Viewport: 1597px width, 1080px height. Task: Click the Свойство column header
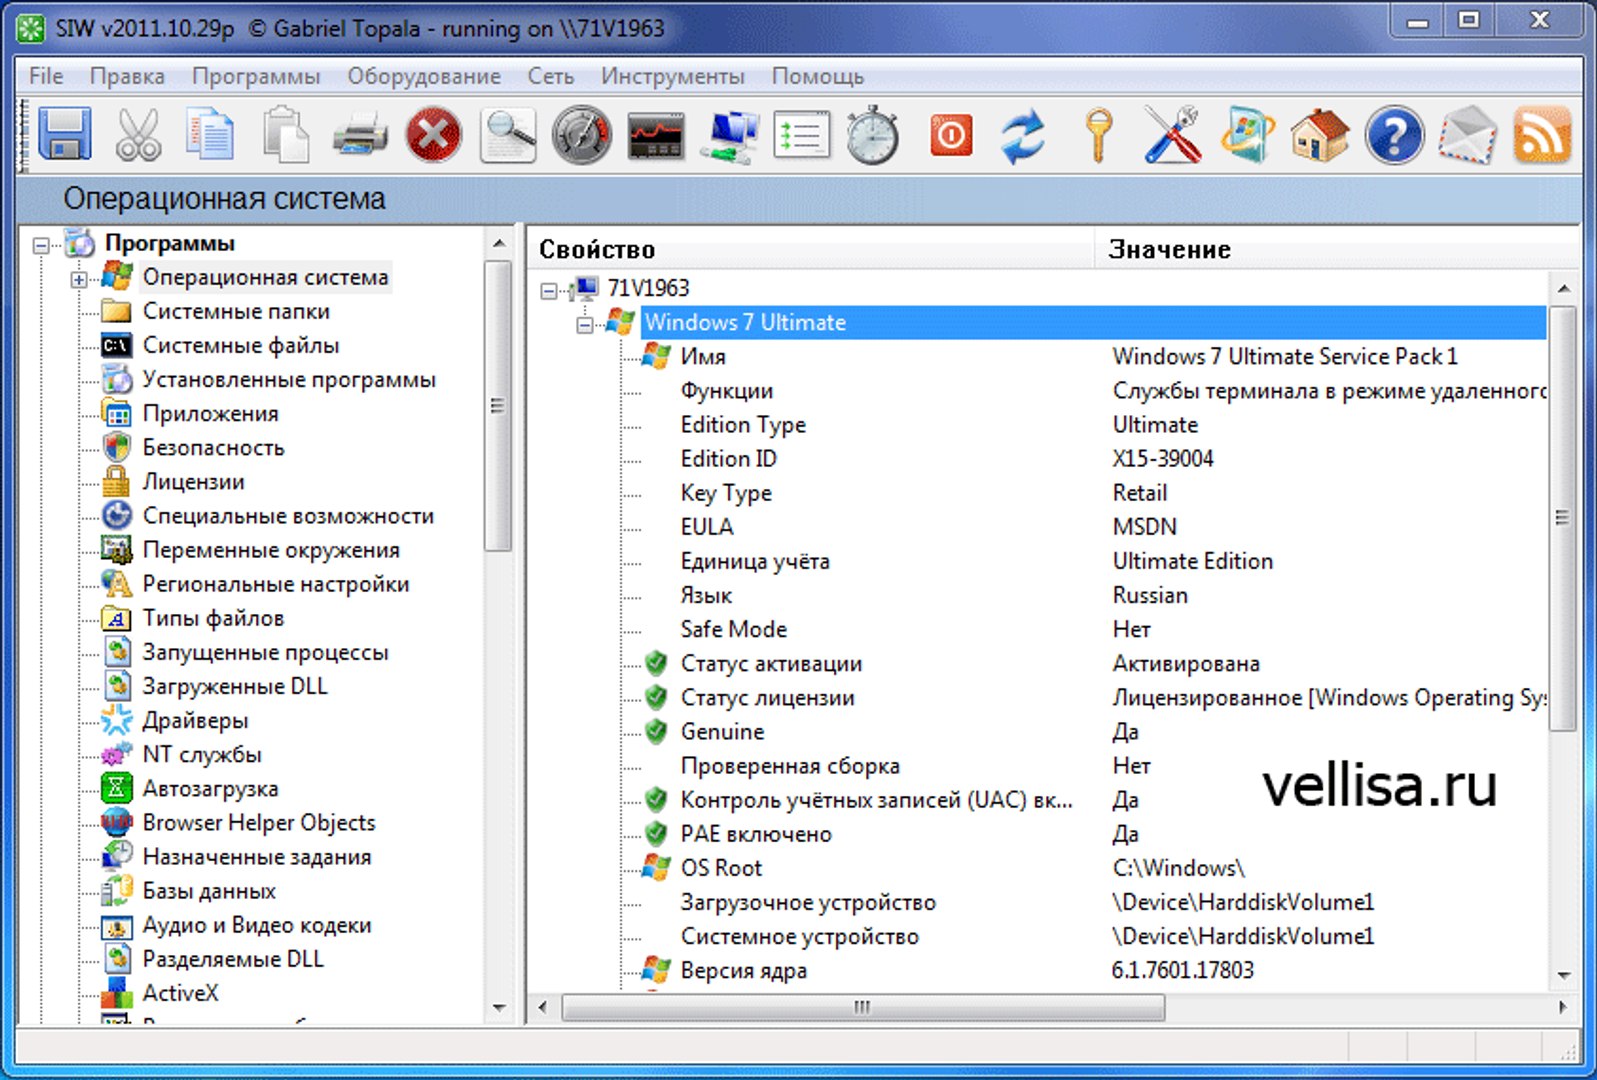point(811,249)
